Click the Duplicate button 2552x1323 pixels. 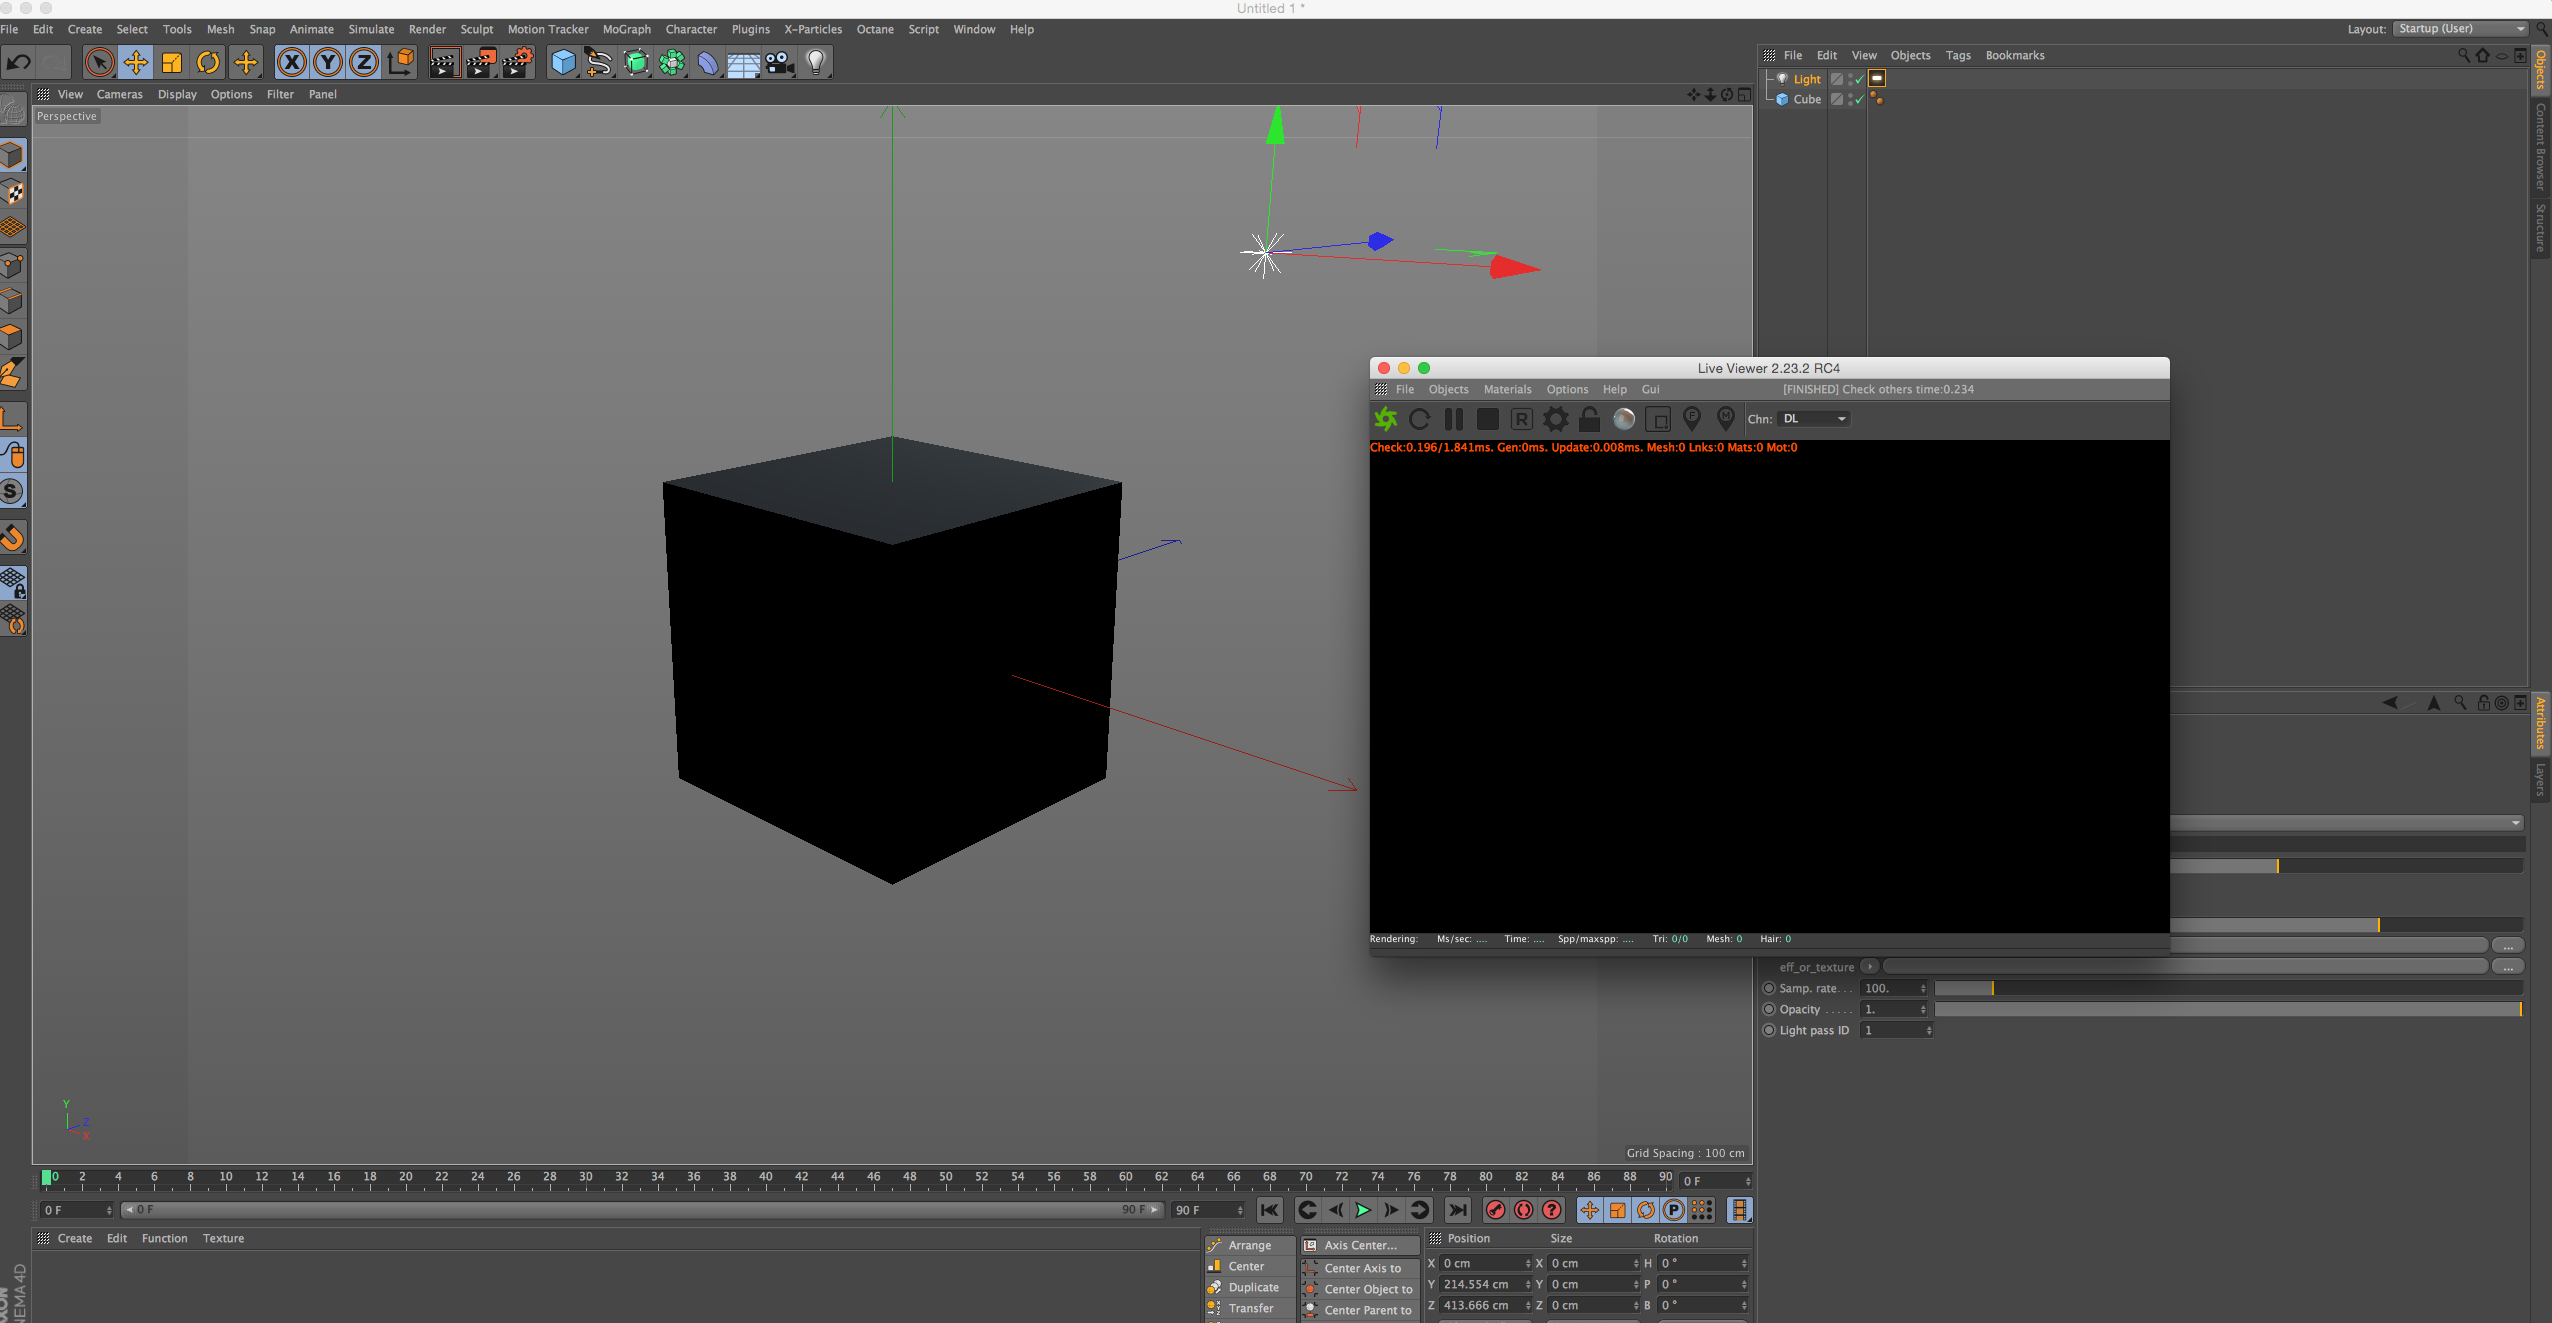1252,1287
